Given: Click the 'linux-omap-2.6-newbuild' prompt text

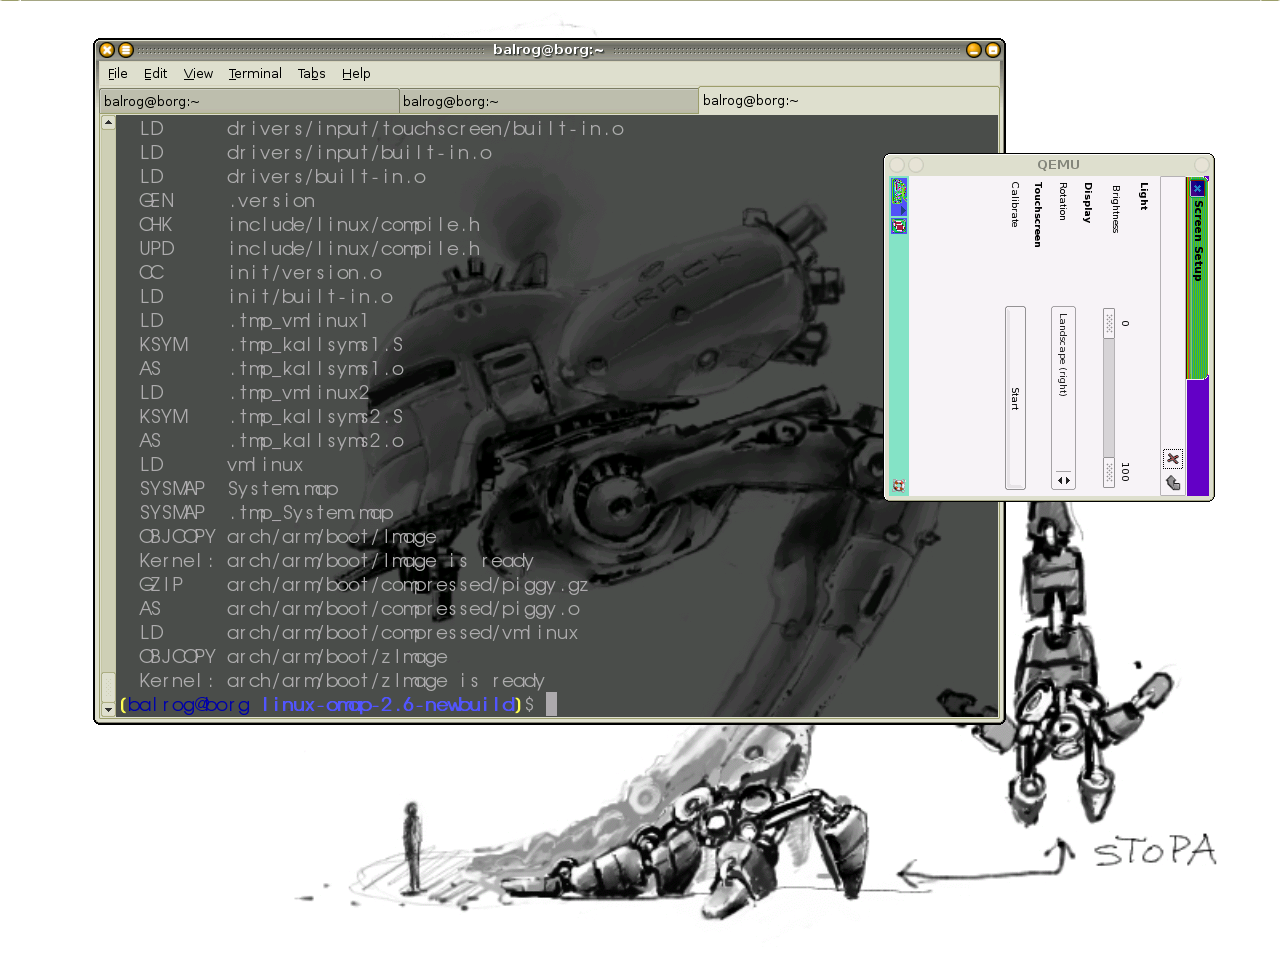Looking at the screenshot, I should pos(389,705).
